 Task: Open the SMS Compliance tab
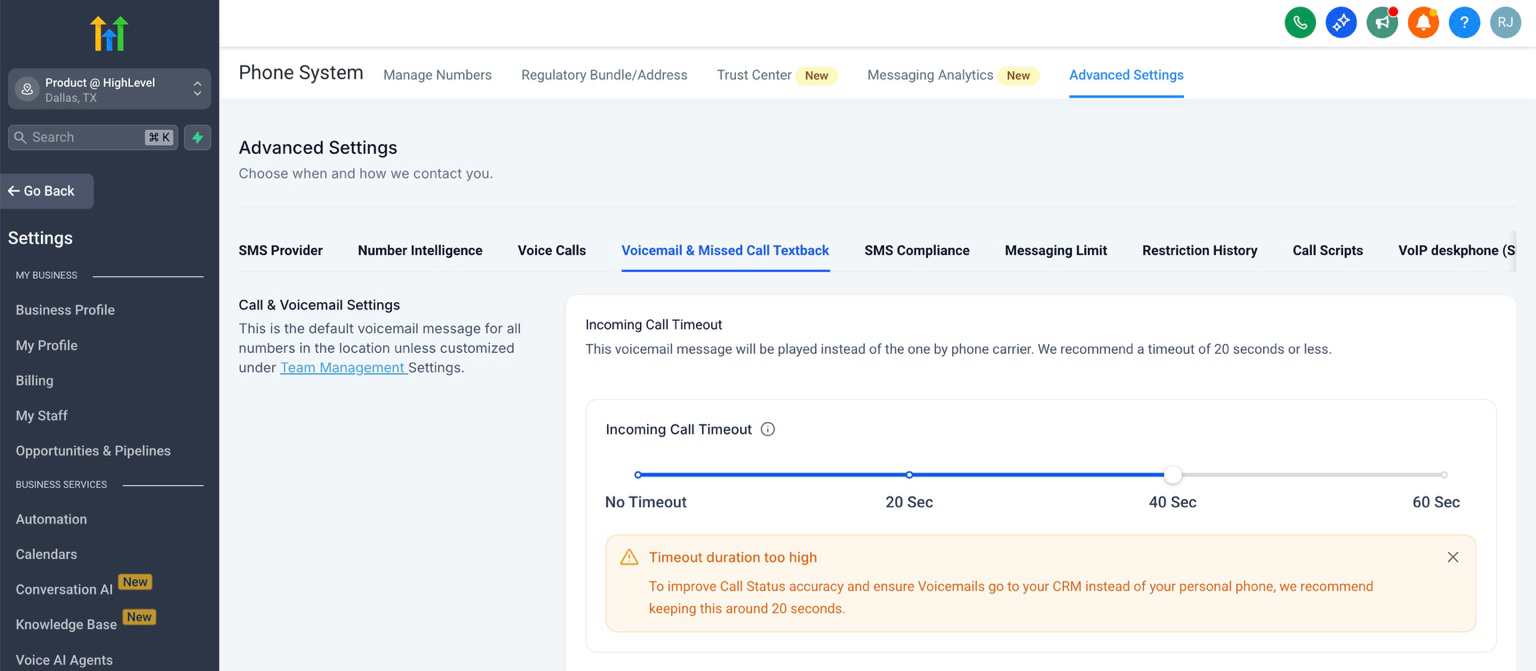[916, 250]
